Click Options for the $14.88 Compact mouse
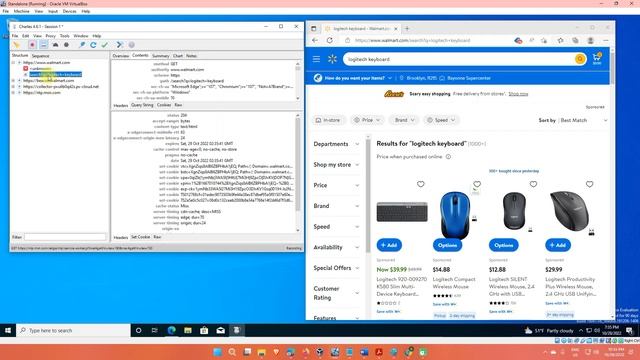640x360 pixels. tap(447, 245)
